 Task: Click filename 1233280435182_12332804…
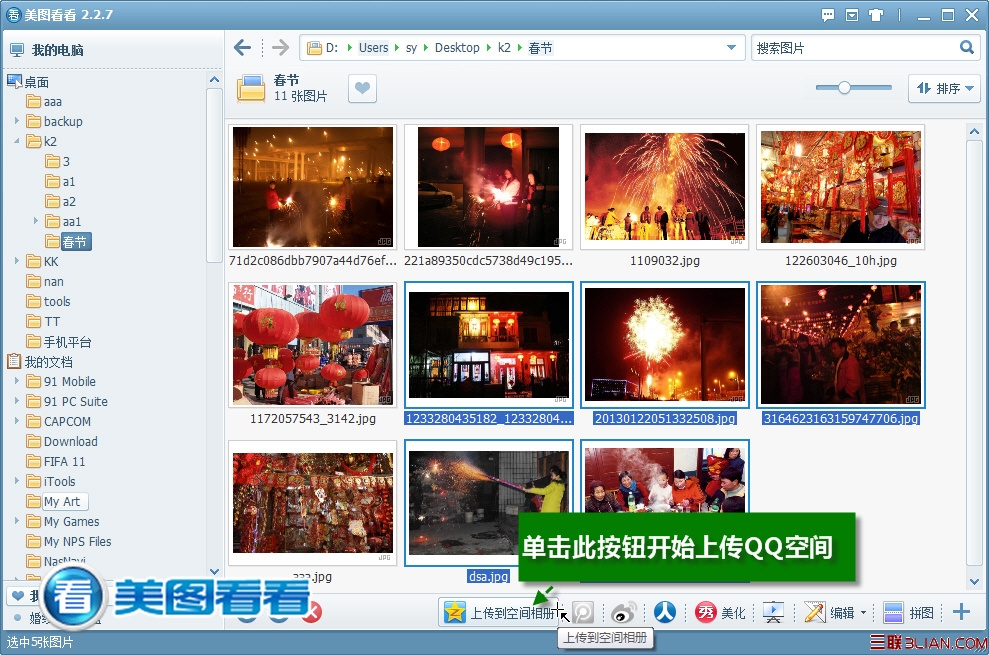click(x=489, y=418)
